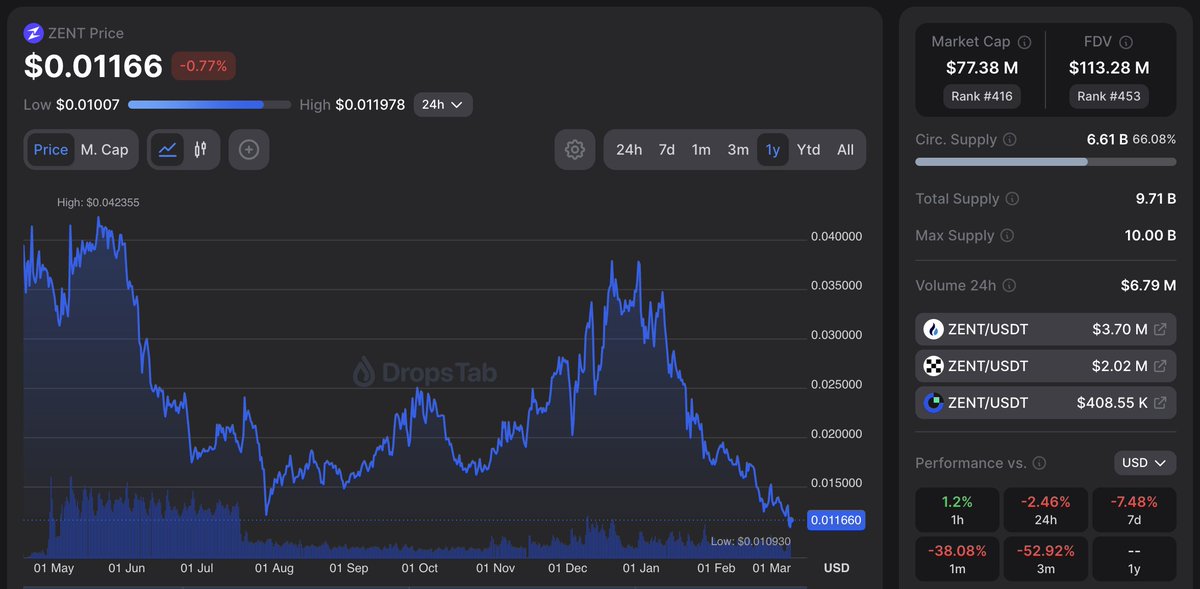Click FDV info icon
Viewport: 1200px width, 589px height.
[x=1126, y=42]
